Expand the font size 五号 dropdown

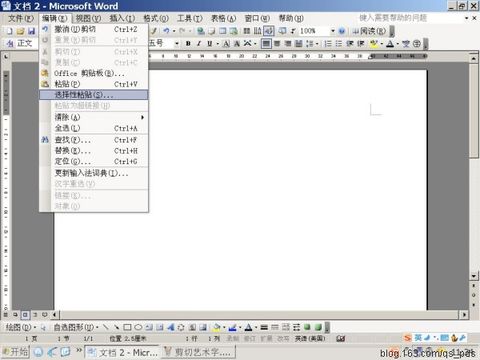pyautogui.click(x=177, y=43)
